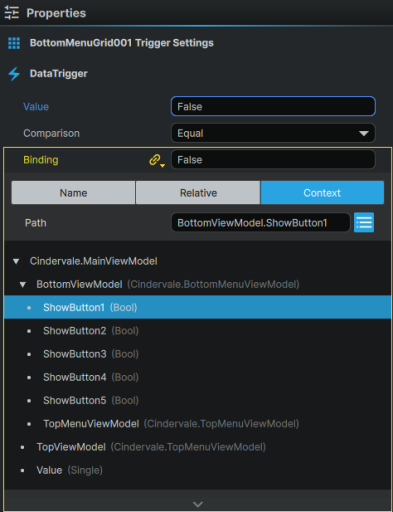Collapse the Cindervale.MainViewModel node
The height and width of the screenshot is (512, 393).
point(16,261)
